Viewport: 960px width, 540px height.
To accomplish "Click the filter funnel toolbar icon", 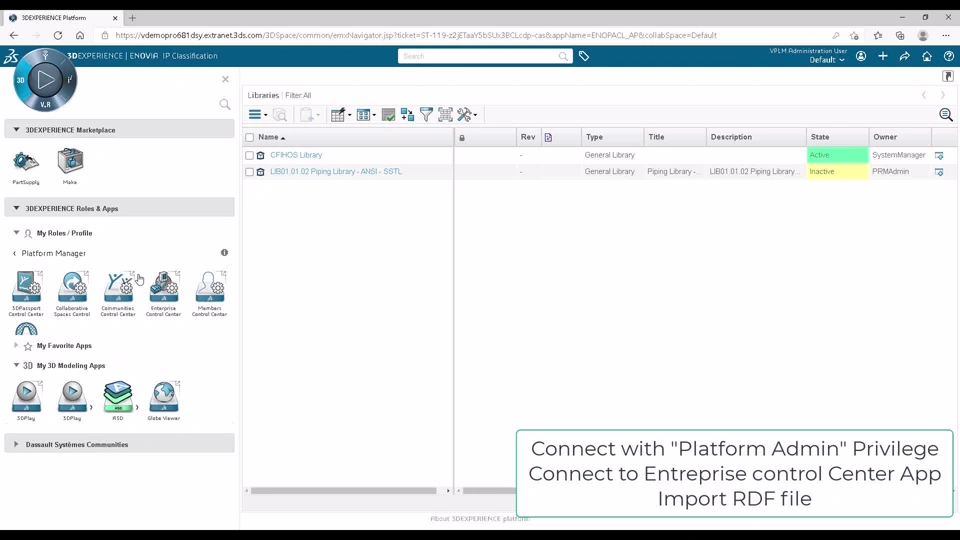I will (x=426, y=114).
